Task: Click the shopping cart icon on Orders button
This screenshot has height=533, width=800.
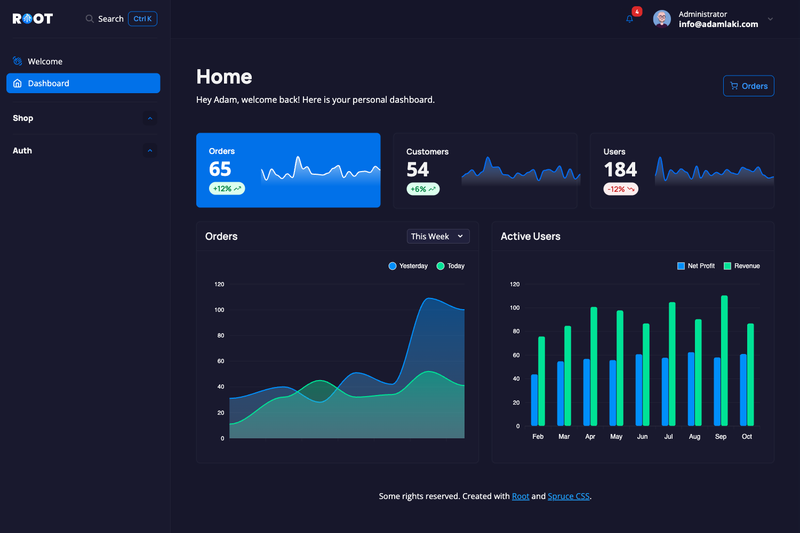Action: (734, 86)
